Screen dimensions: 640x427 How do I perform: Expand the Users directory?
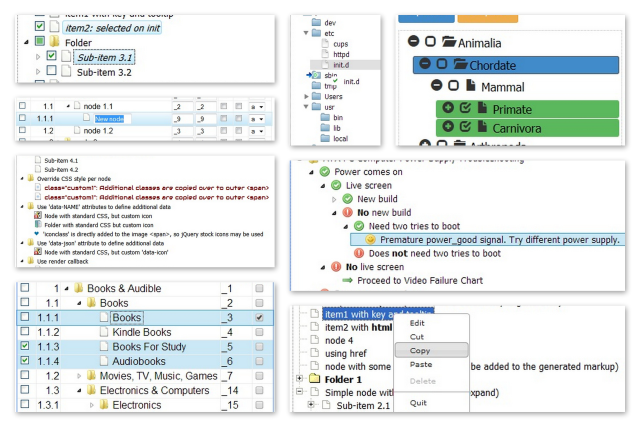[306, 96]
